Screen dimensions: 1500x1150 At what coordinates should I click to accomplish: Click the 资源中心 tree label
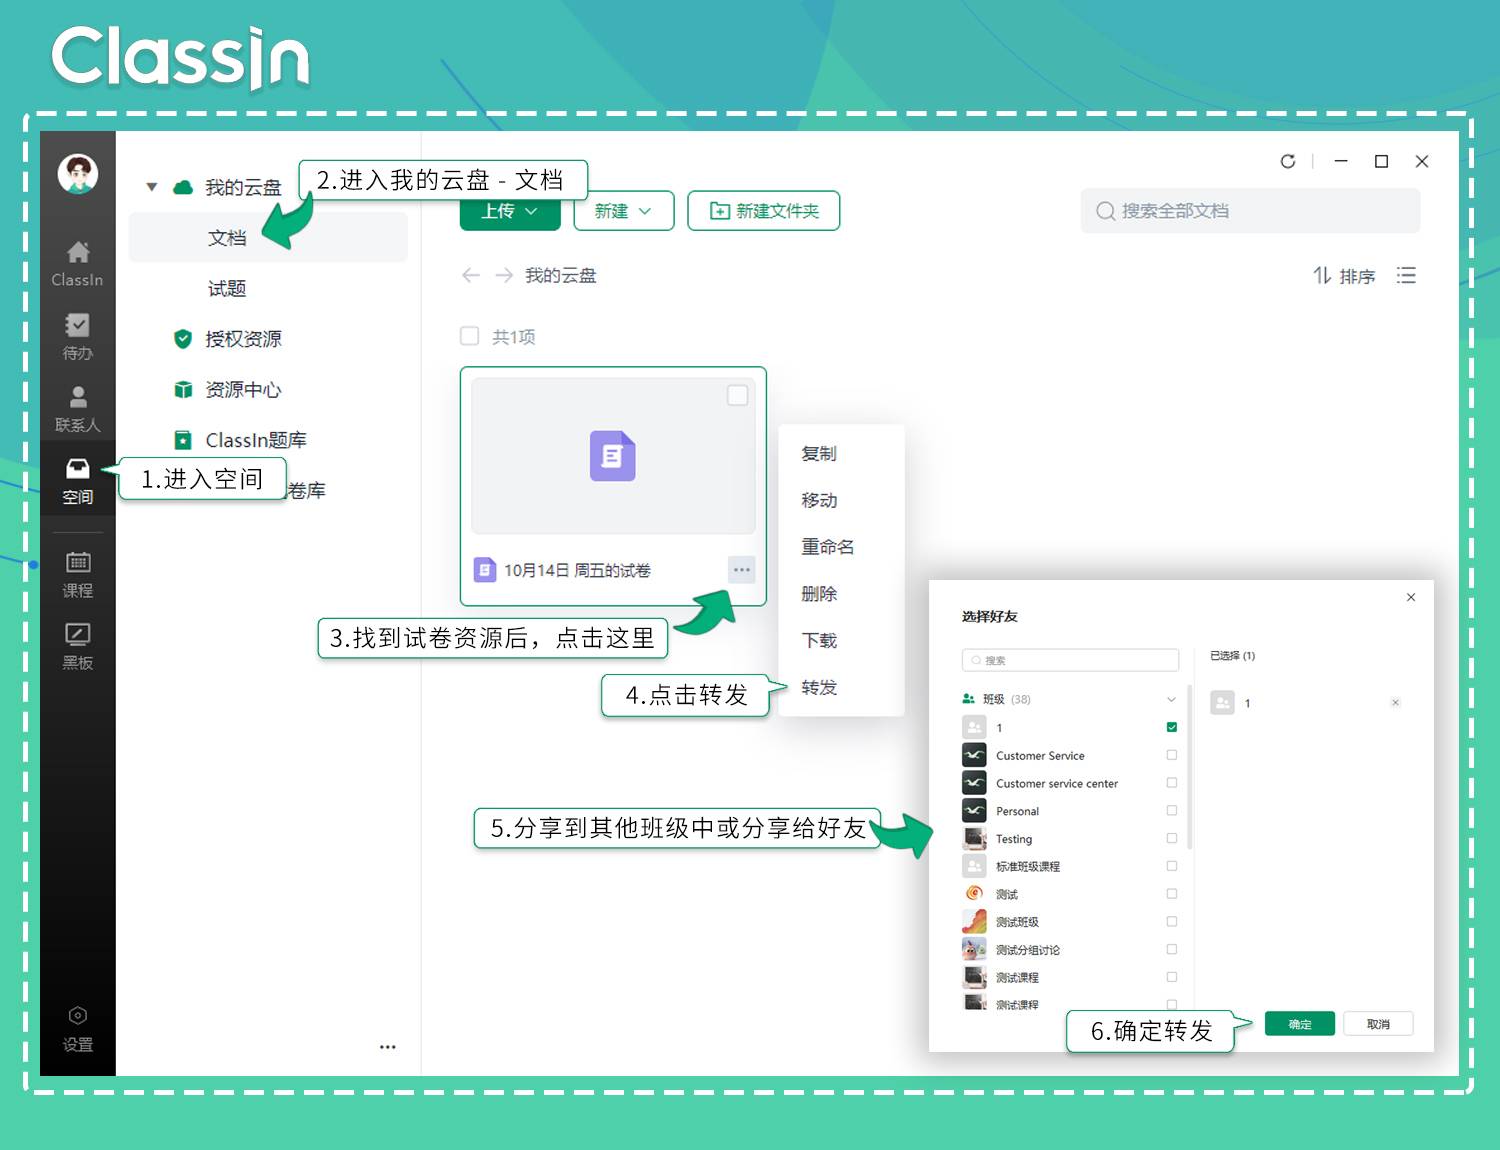(243, 390)
